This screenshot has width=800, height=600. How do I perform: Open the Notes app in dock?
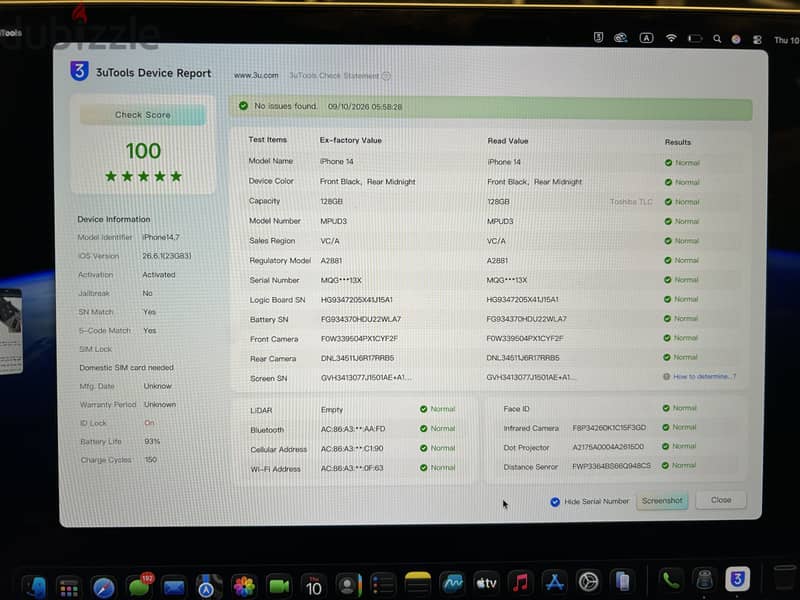418,584
